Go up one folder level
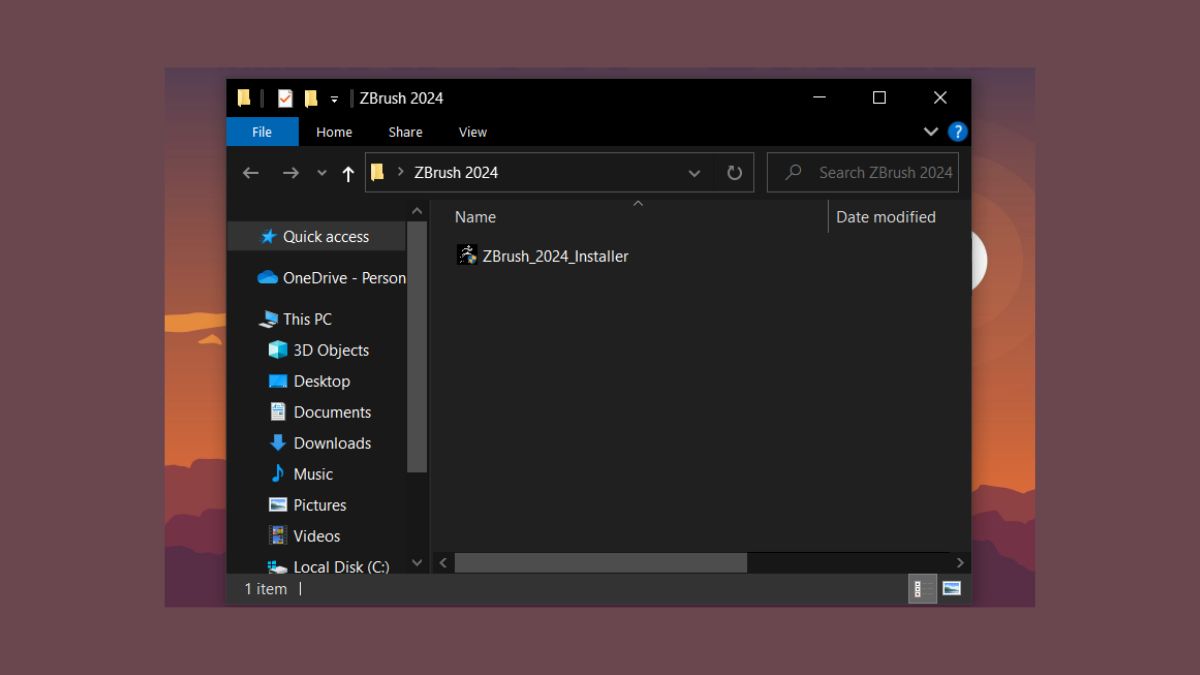Screen dimensions: 1200x675 click(348, 173)
